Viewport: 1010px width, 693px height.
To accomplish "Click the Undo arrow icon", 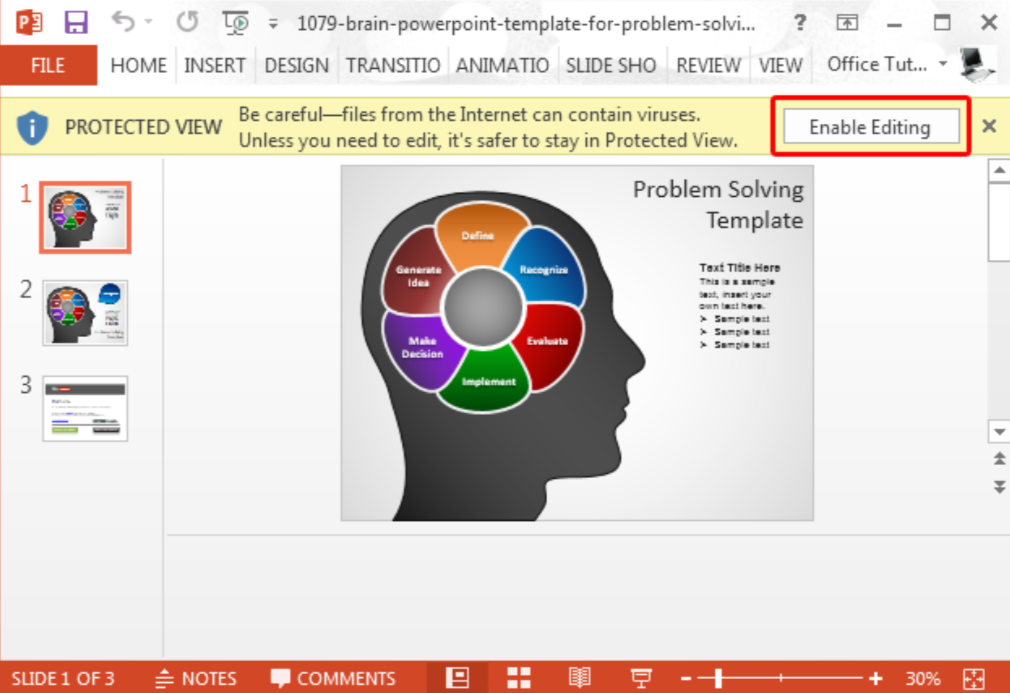I will click(x=123, y=22).
